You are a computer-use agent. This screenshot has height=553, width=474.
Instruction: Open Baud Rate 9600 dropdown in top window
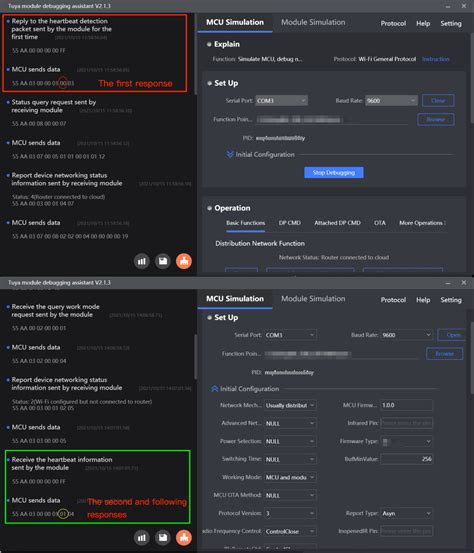tap(391, 101)
